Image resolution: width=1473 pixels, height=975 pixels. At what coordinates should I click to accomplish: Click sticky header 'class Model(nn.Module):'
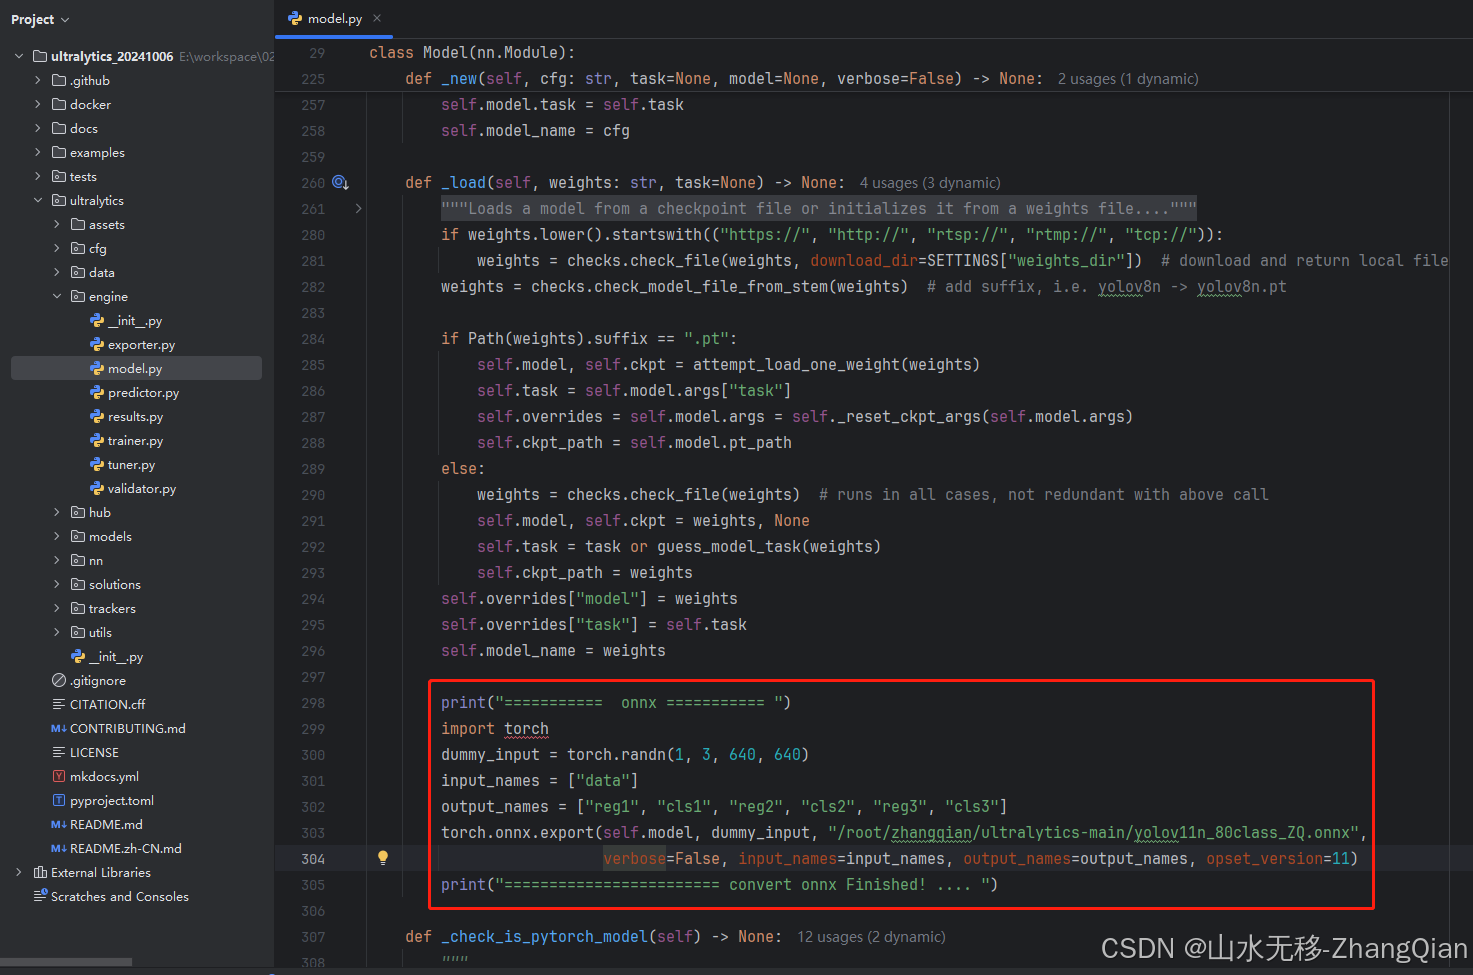pos(472,53)
